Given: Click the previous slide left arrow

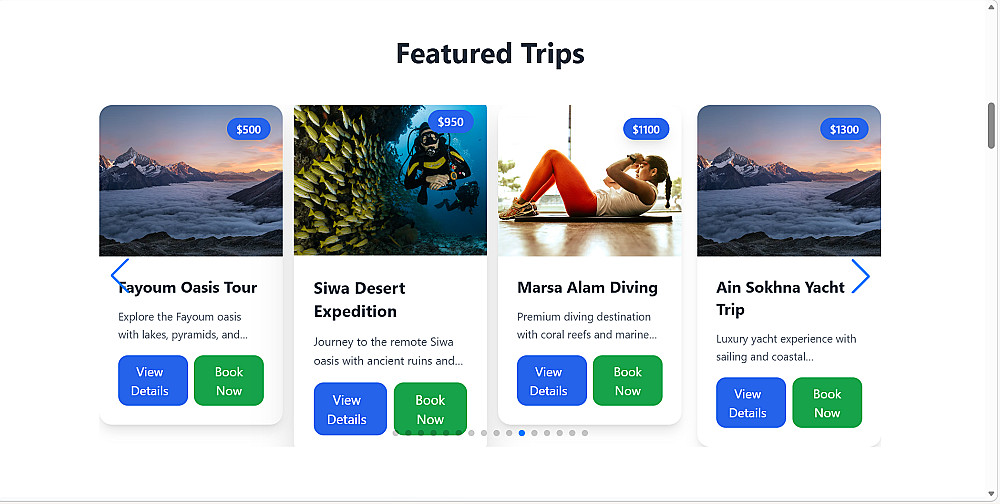Looking at the screenshot, I should 120,276.
